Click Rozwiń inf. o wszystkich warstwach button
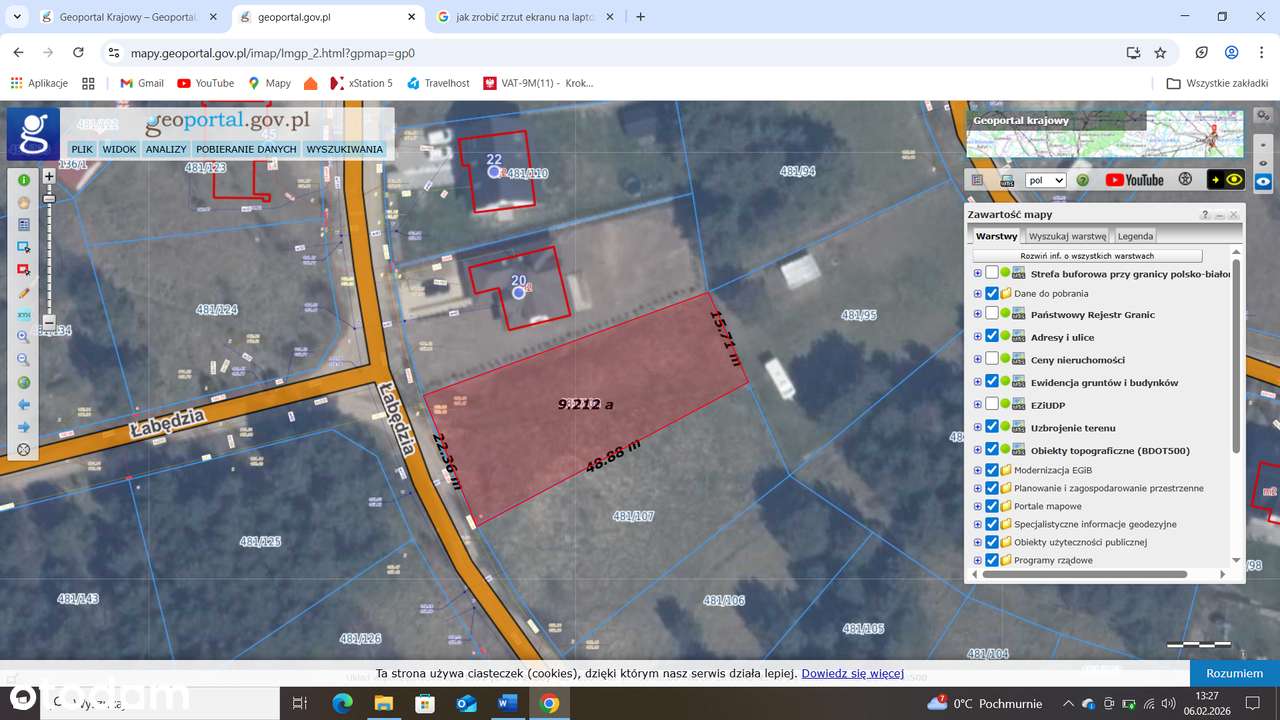This screenshot has height=720, width=1280. point(1087,256)
